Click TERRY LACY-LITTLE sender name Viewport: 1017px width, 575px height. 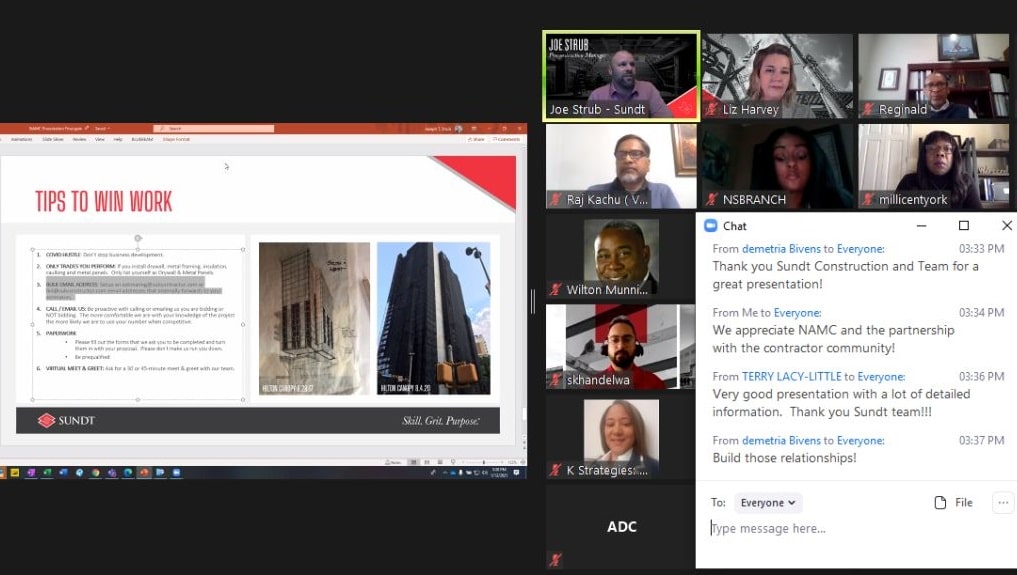[x=791, y=377]
